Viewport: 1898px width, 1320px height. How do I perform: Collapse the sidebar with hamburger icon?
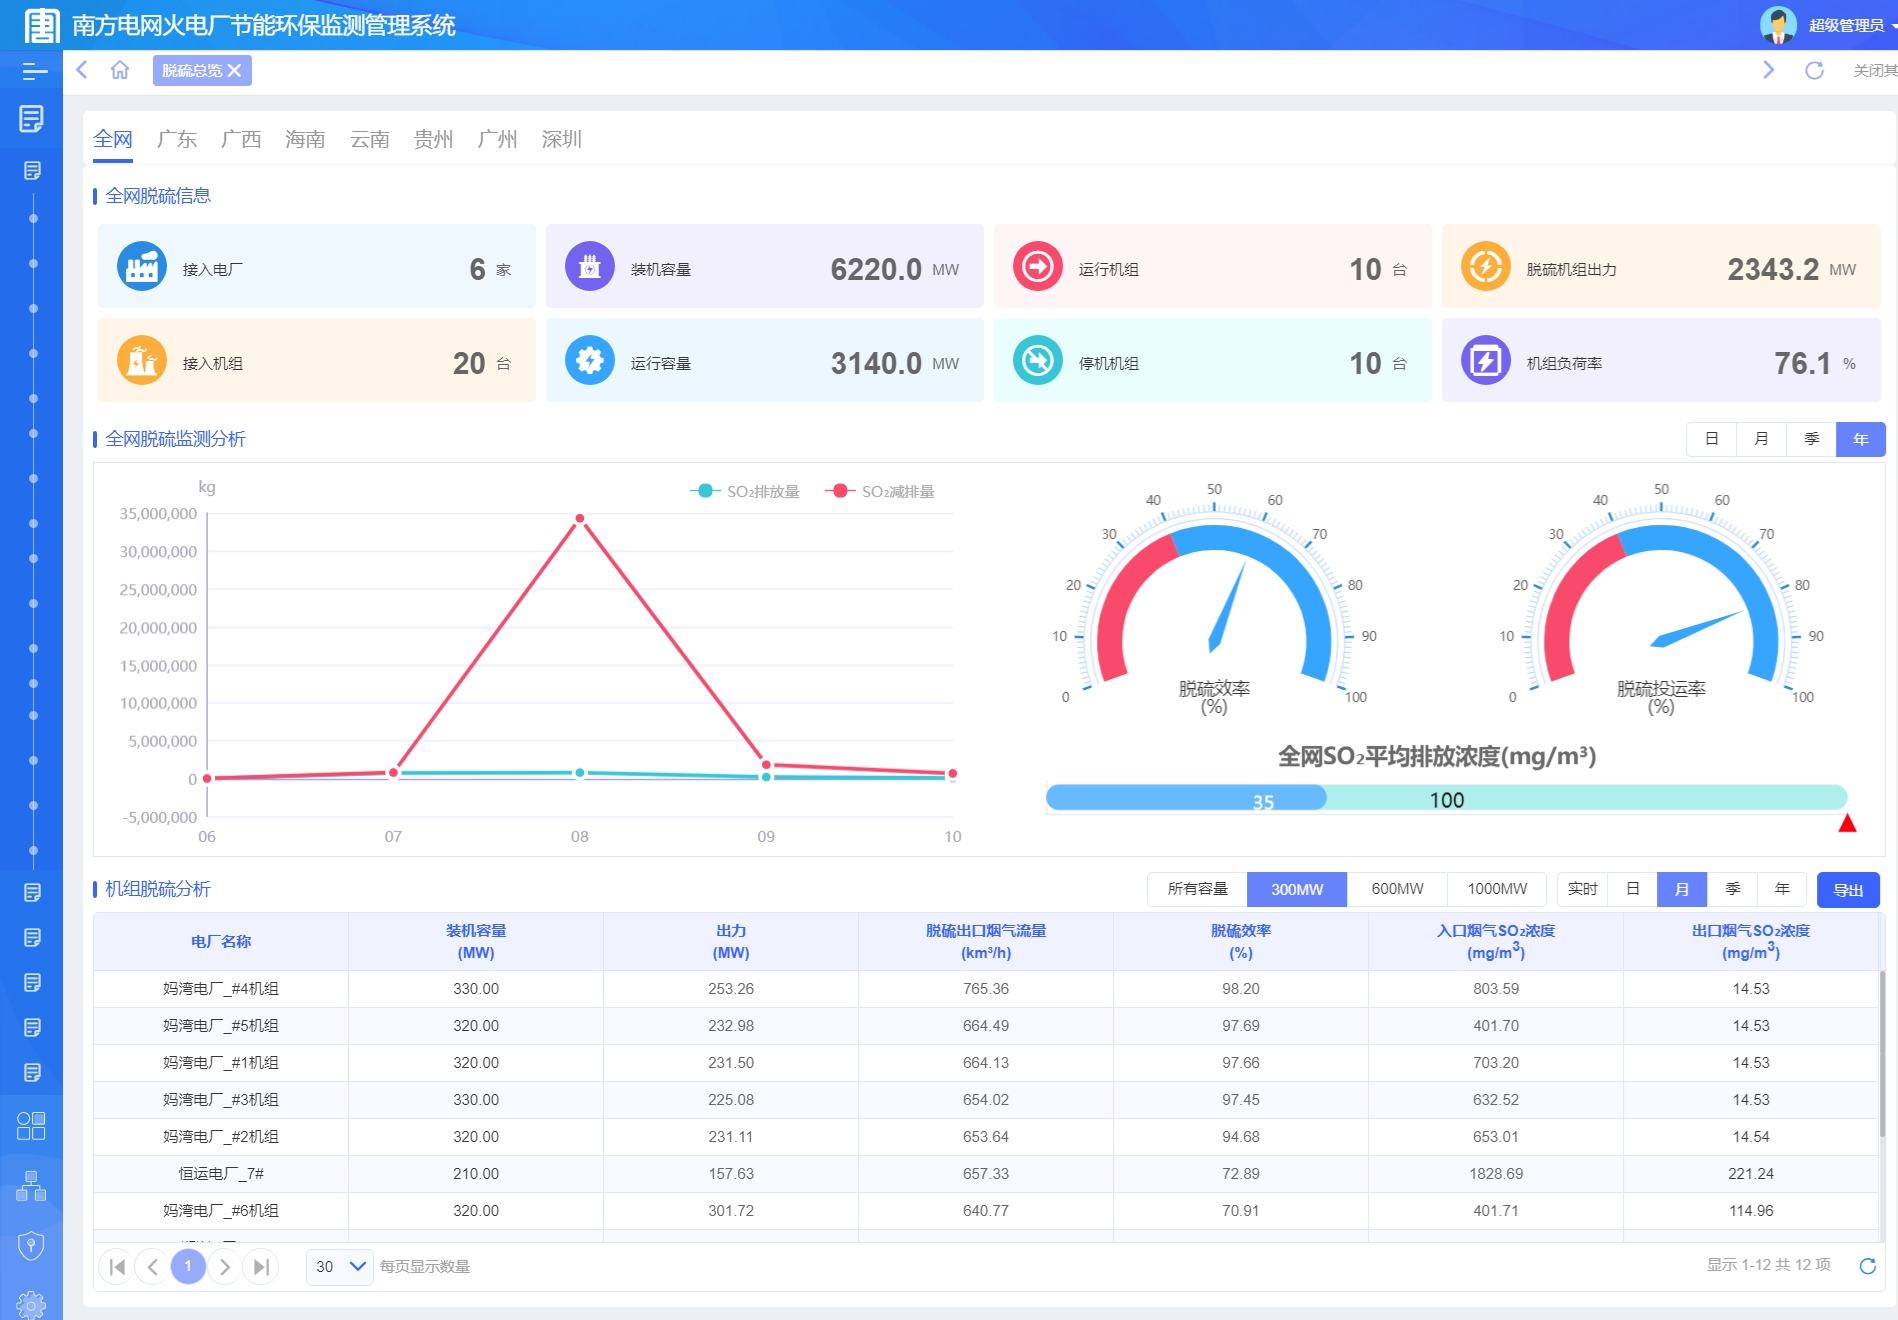coord(35,71)
